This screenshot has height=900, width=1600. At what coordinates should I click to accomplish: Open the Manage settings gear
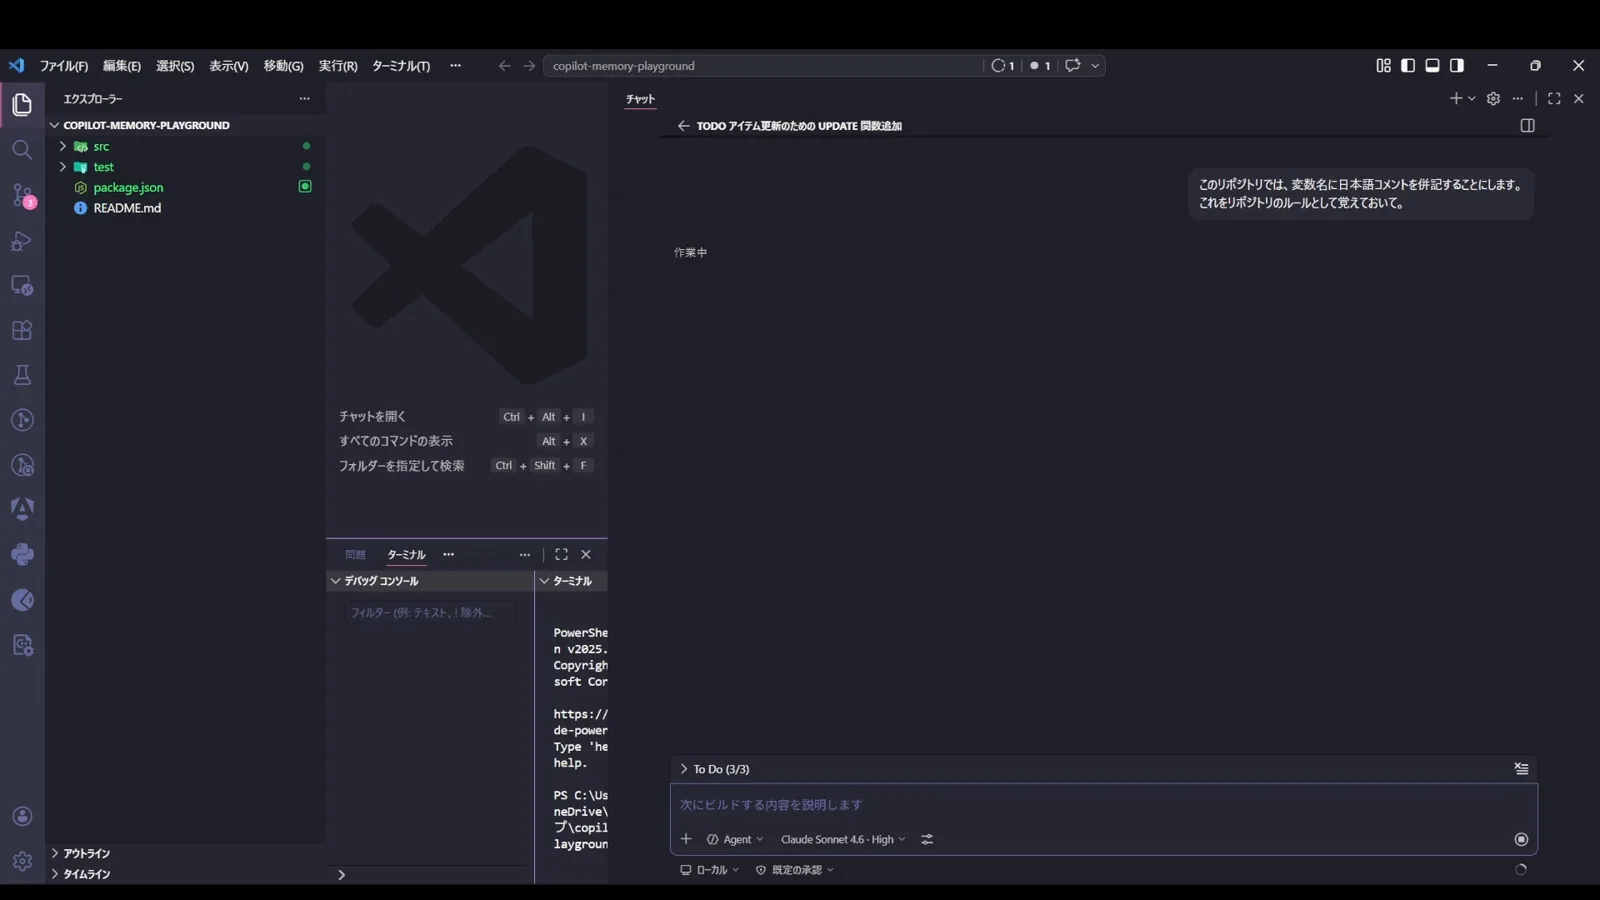pyautogui.click(x=22, y=861)
